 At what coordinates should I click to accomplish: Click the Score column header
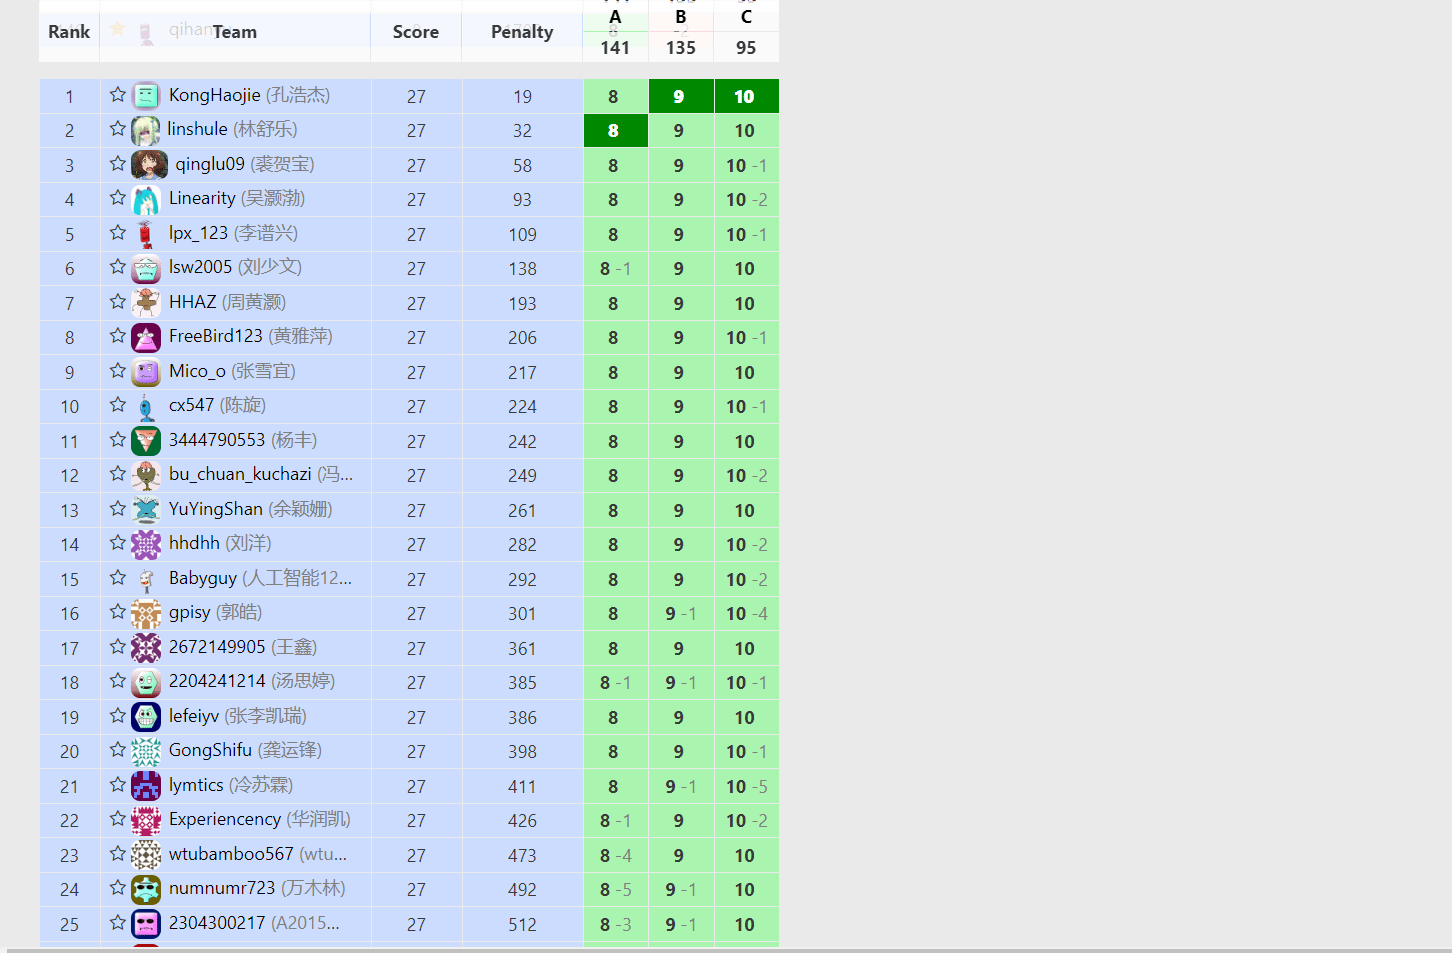(415, 32)
